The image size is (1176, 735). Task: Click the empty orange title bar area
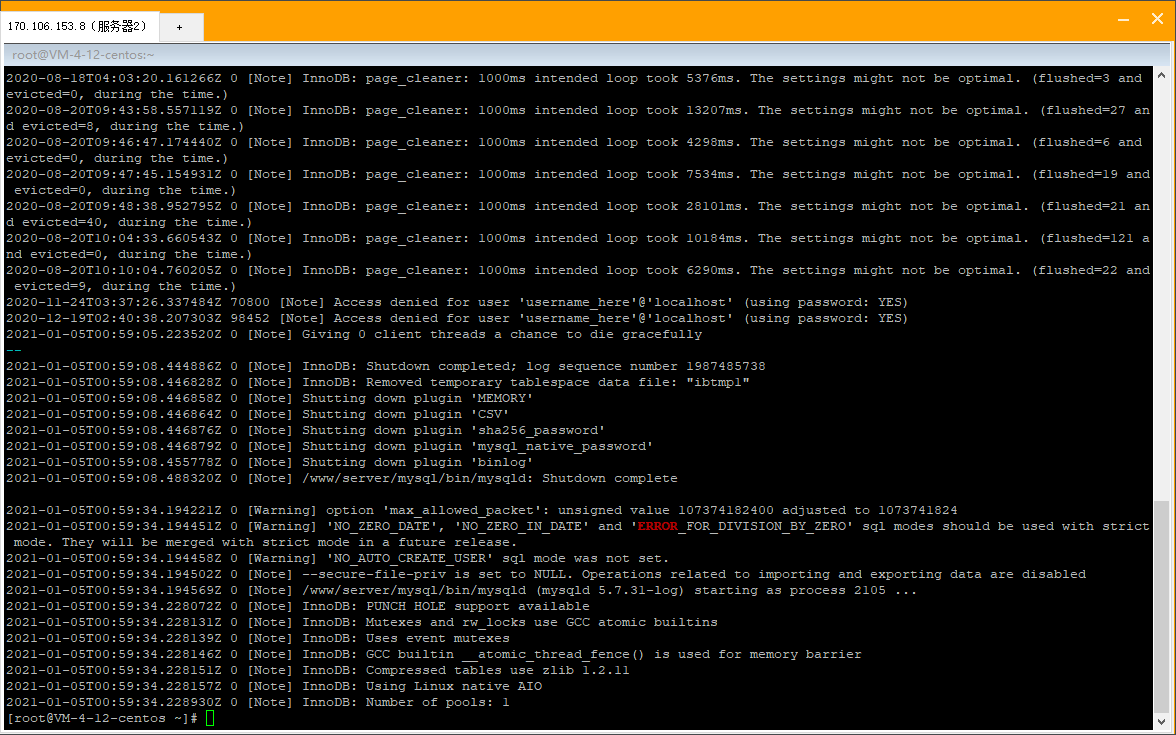pos(652,21)
